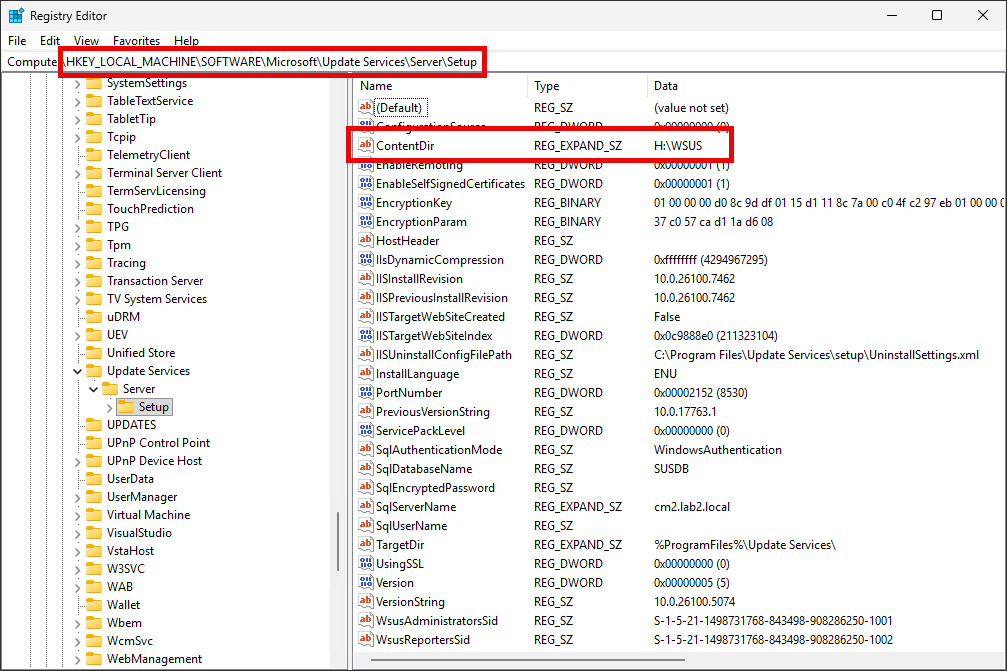This screenshot has width=1007, height=671.
Task: Select the Wallet key in the tree
Action: (122, 604)
